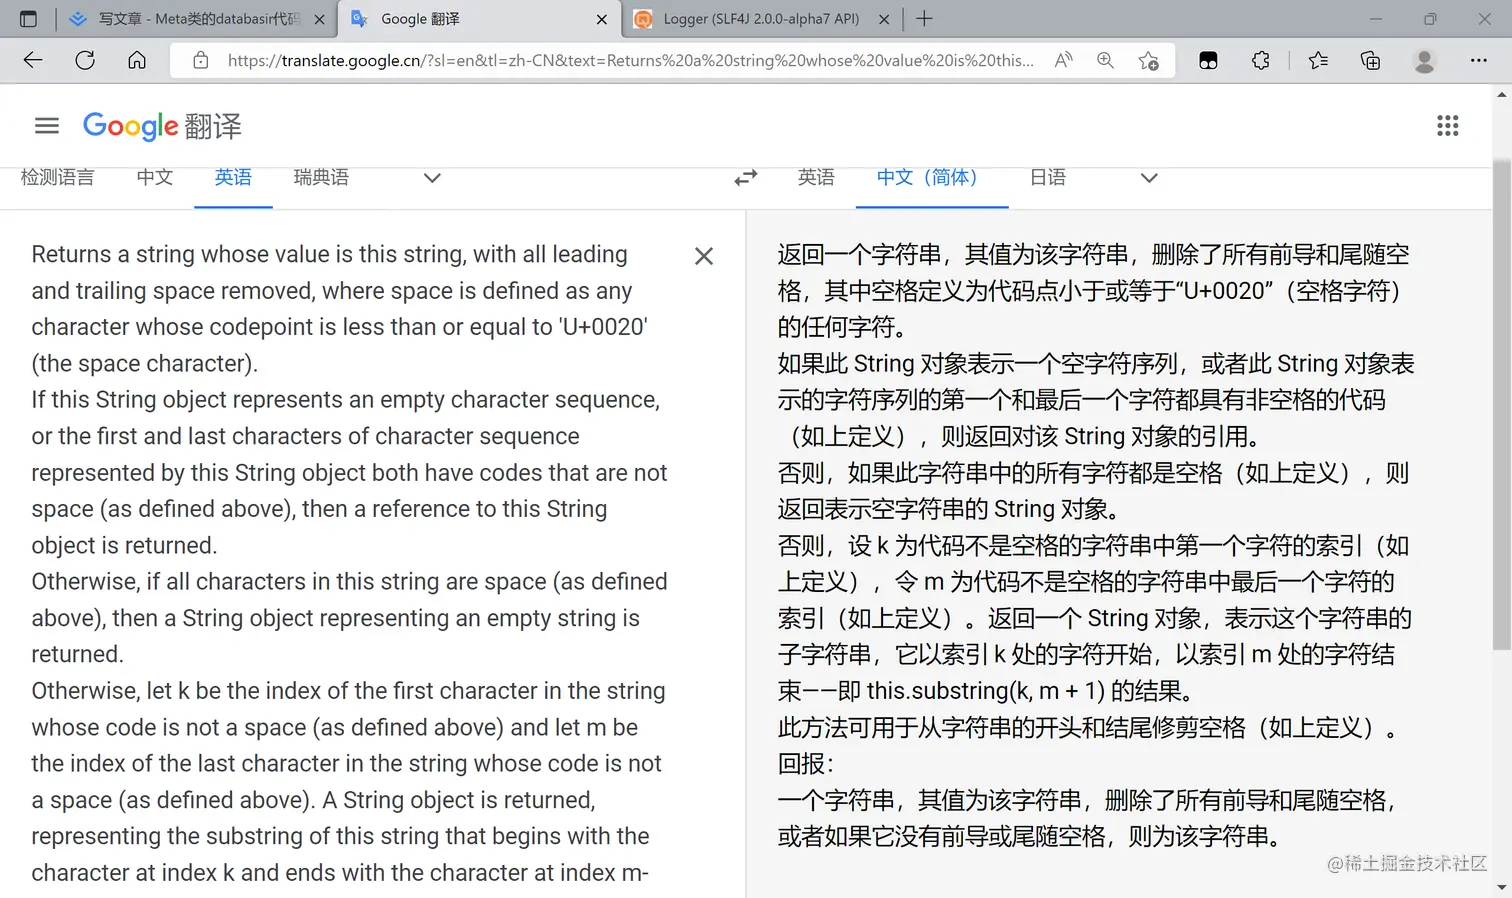
Task: Select 检测语言 as source language
Action: pos(57,178)
